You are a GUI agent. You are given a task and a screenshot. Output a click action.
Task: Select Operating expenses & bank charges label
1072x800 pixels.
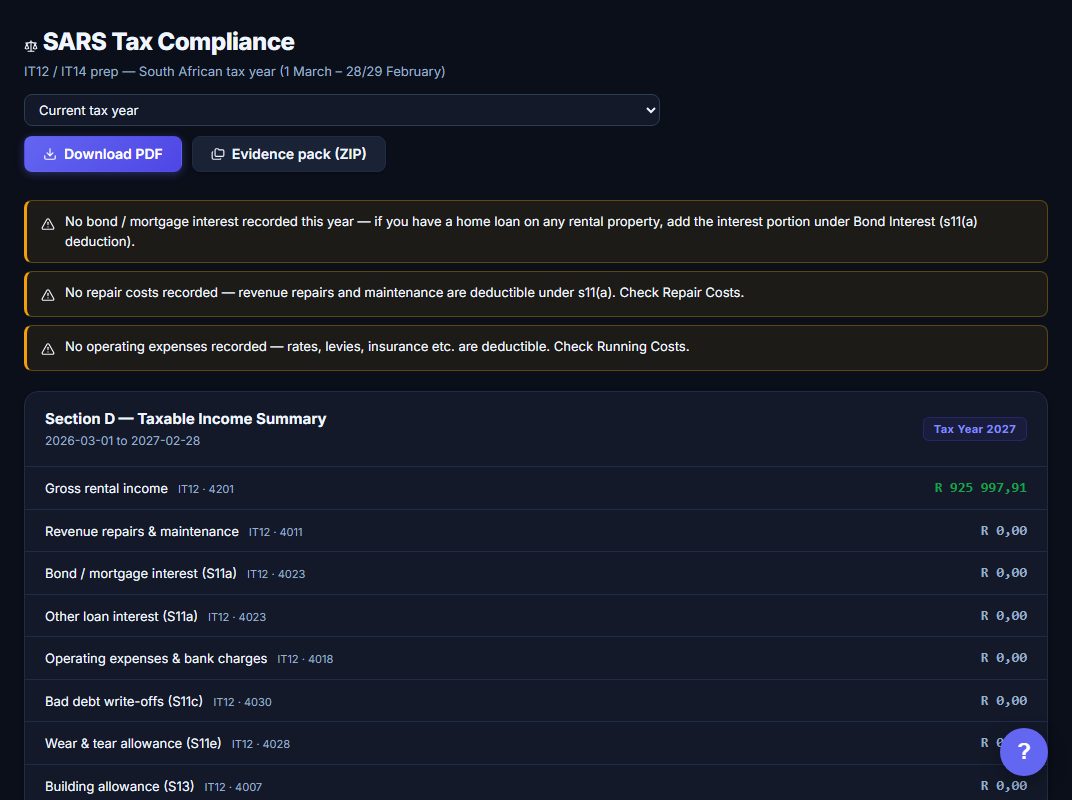(156, 658)
